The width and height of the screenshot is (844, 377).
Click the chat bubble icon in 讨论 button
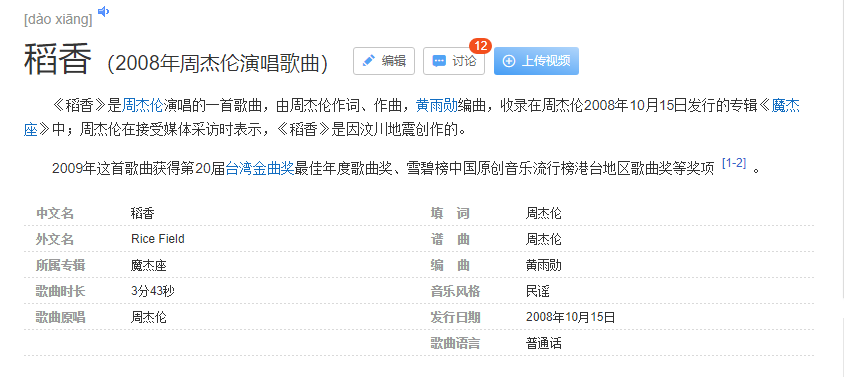pyautogui.click(x=439, y=61)
